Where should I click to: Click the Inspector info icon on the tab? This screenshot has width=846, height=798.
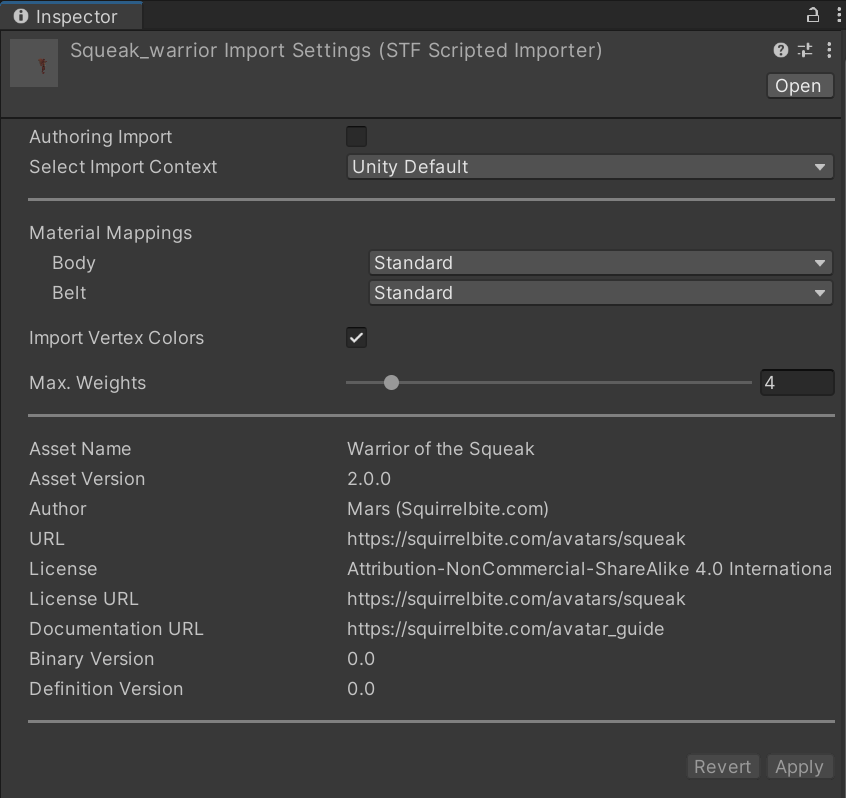(21, 16)
